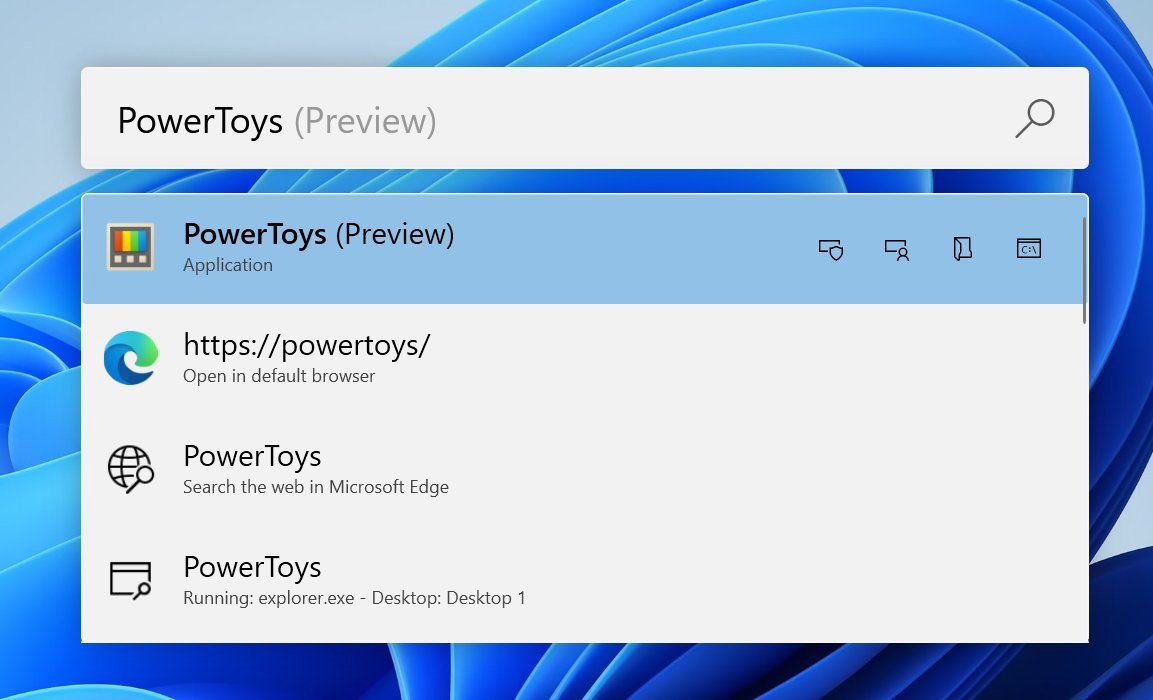Click the magnifier search icon
Screen dimensions: 1153x700
point(1035,118)
